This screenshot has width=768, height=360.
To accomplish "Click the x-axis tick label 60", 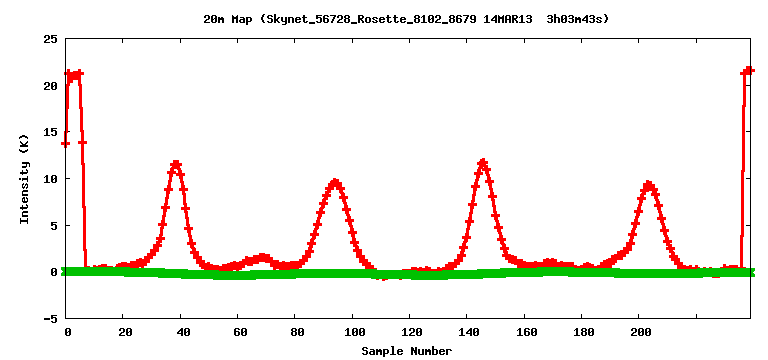I will (240, 333).
